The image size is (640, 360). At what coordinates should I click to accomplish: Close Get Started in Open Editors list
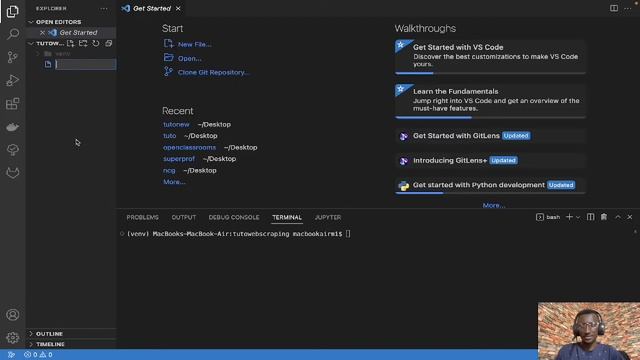pos(42,32)
